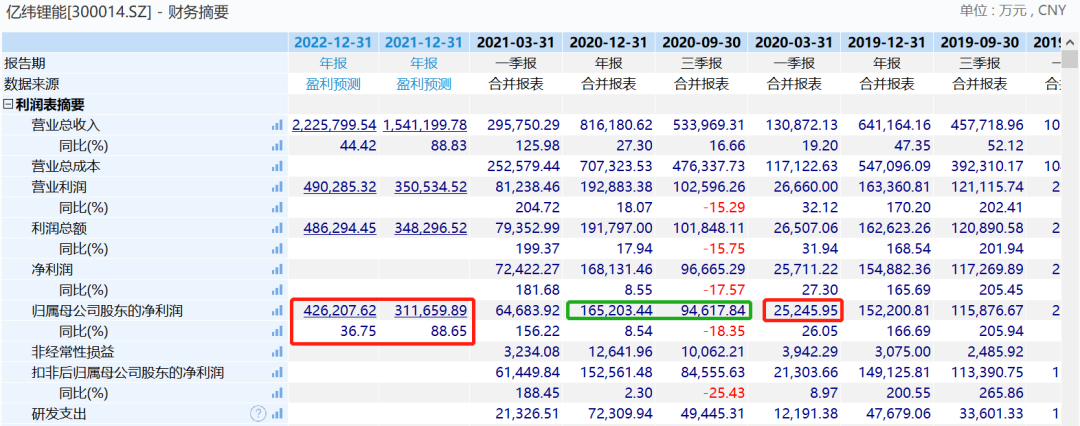Screen dimensions: 1080x426
Task: Click negative growth value -25.43
Action: click(722, 394)
